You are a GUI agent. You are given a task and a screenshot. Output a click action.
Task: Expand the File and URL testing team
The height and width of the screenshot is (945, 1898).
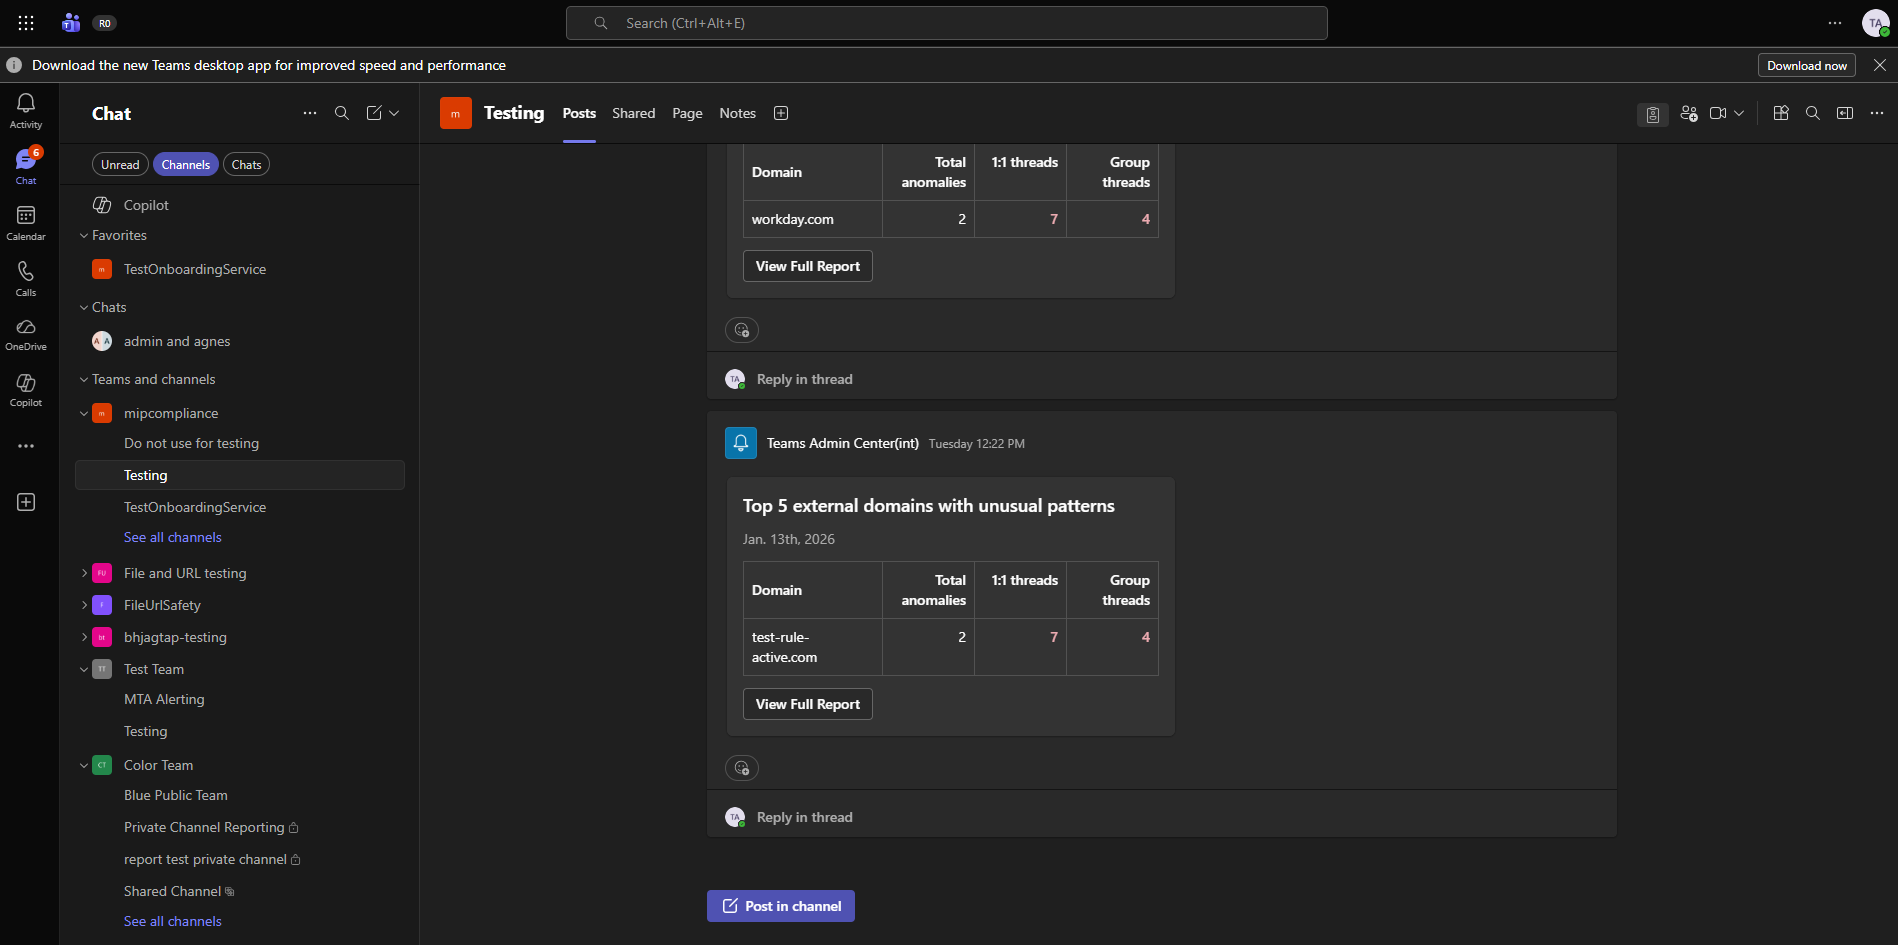84,573
